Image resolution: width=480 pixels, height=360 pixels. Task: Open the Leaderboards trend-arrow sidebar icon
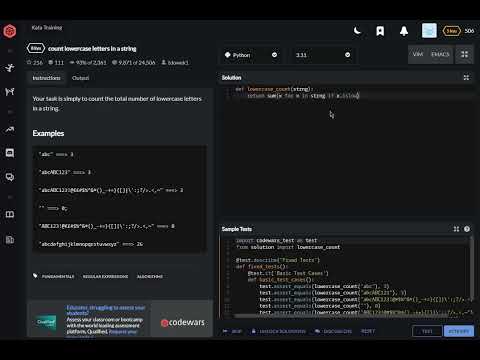[10, 129]
